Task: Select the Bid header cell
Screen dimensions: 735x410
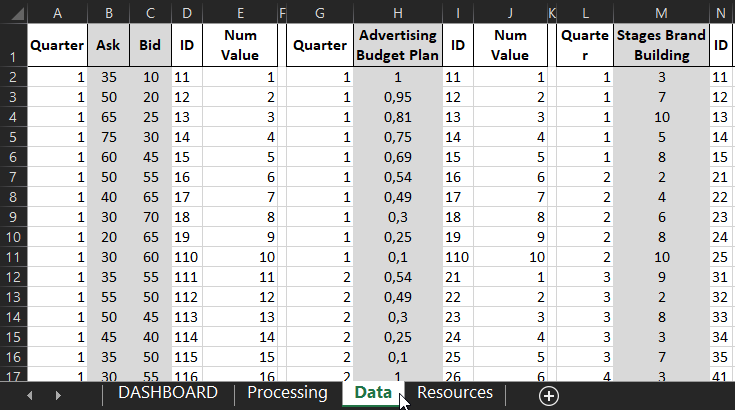Action: [x=149, y=45]
